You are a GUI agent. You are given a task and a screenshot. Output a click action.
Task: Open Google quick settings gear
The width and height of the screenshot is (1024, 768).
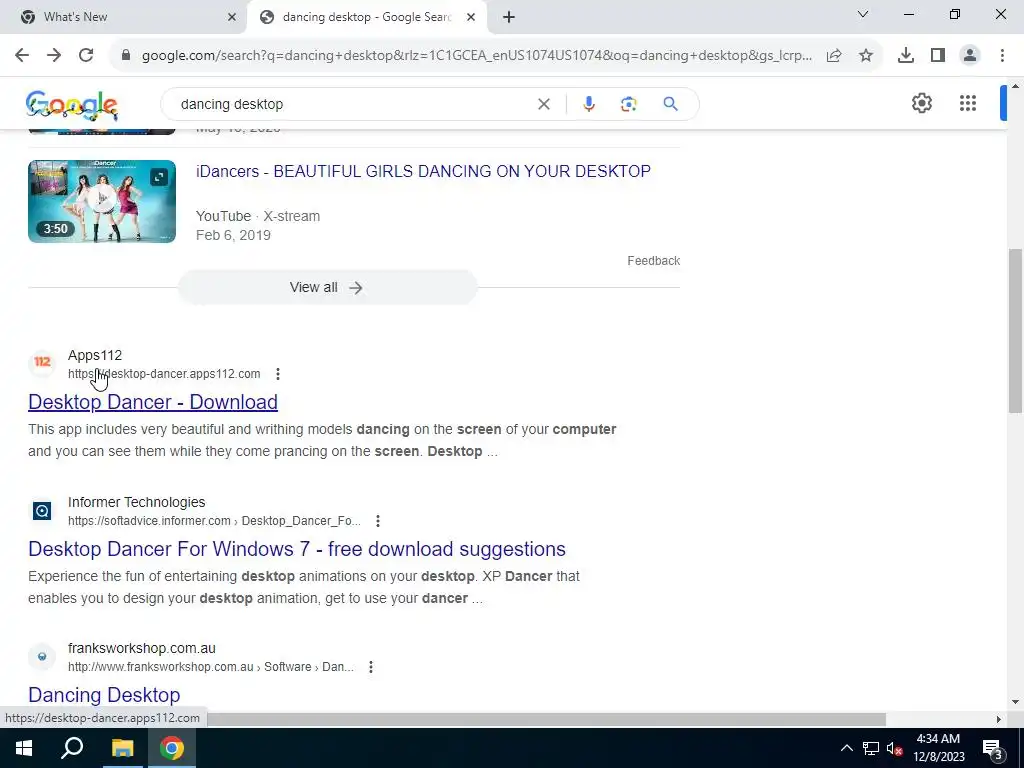click(921, 103)
